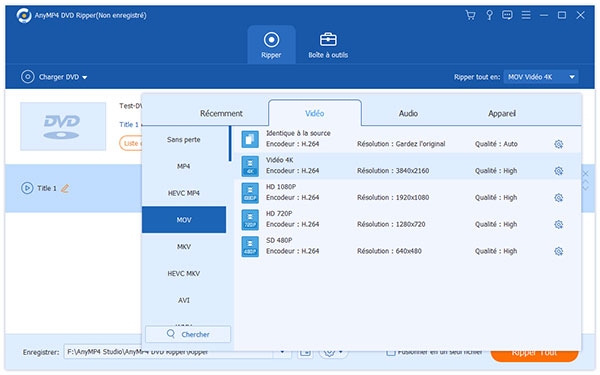Click the Chercher search field
The width and height of the screenshot is (600, 375).
188,334
